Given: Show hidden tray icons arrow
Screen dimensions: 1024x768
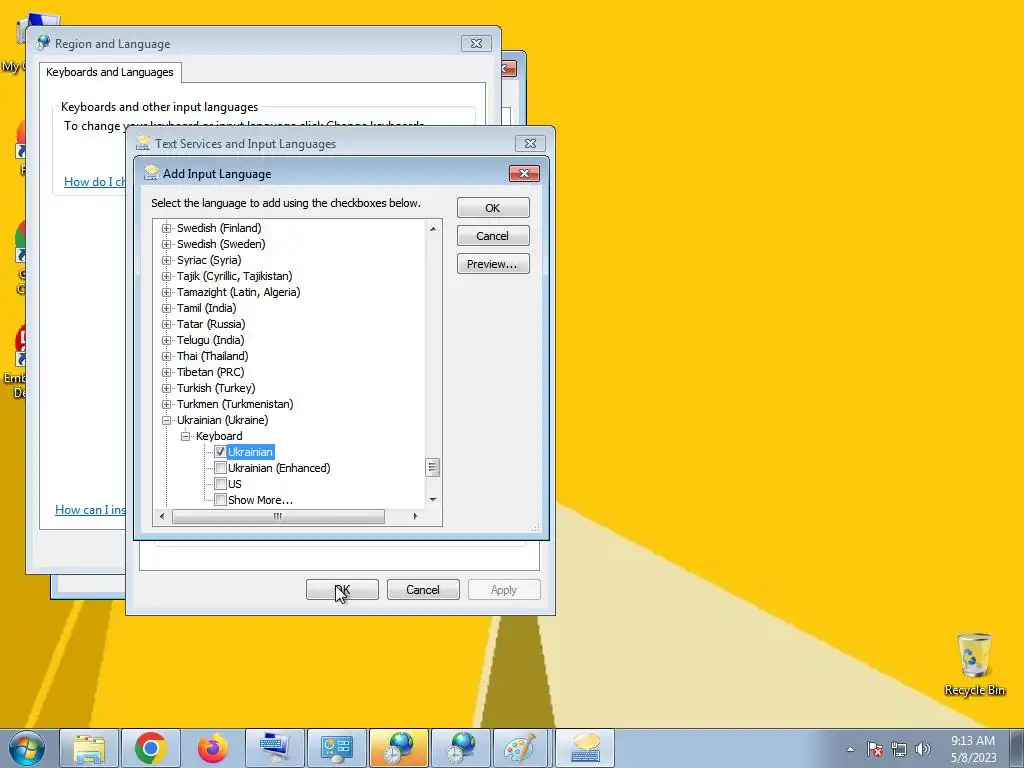Looking at the screenshot, I should point(850,749).
